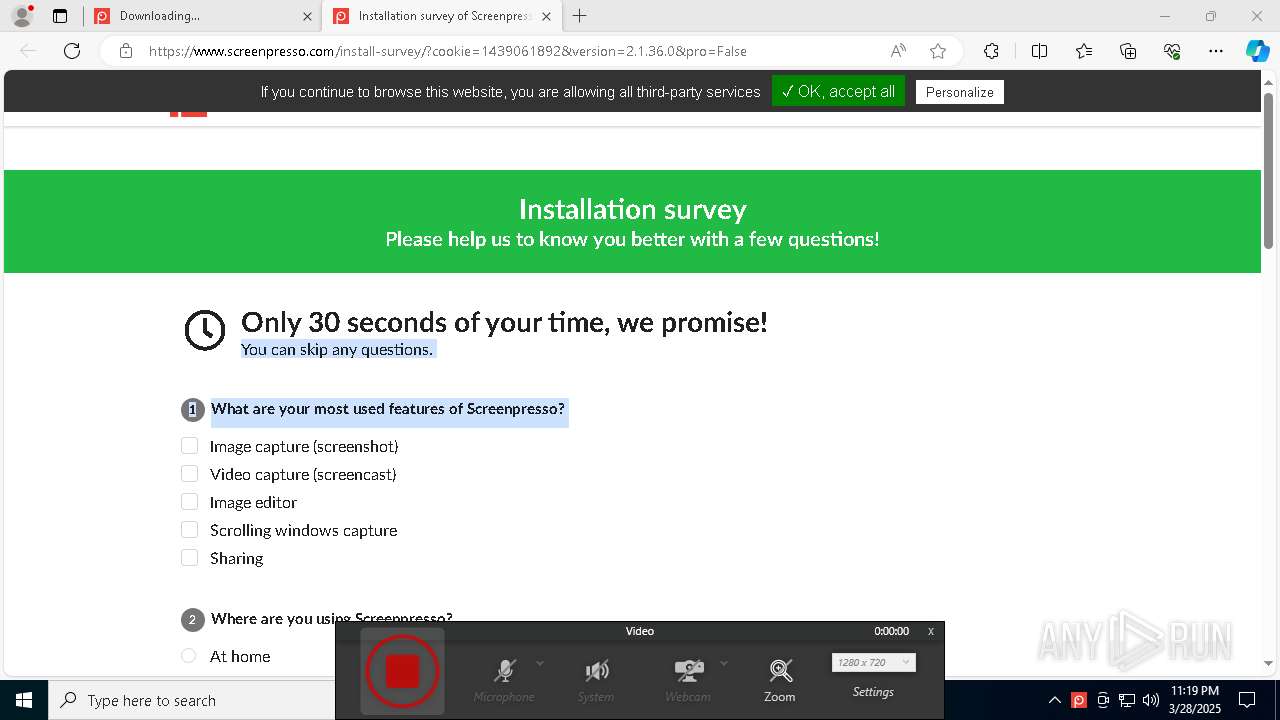Open tab actions menu

60,16
